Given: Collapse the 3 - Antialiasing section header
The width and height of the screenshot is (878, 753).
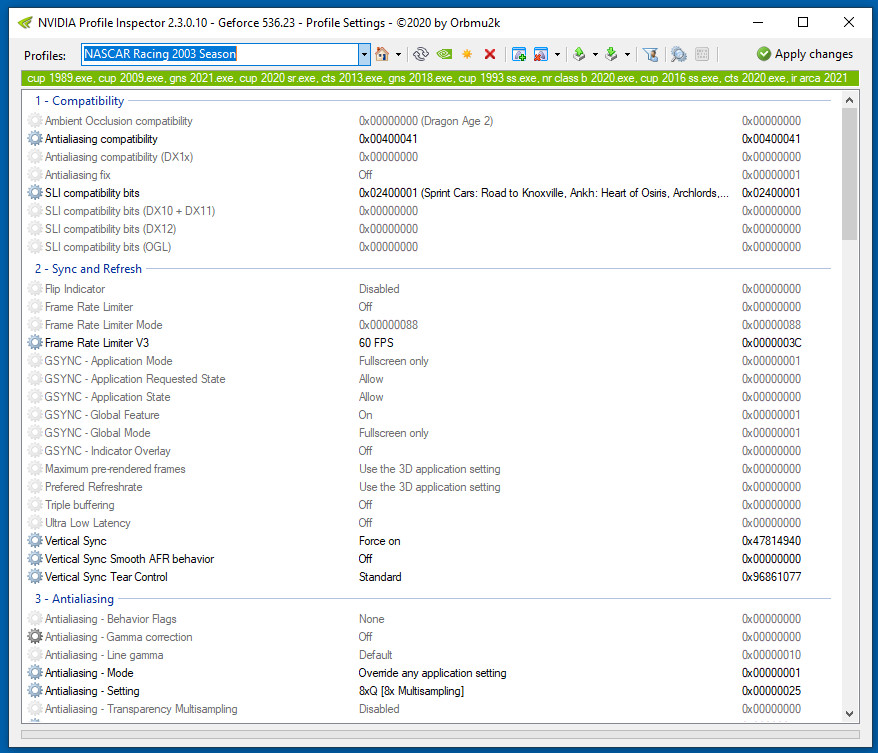Looking at the screenshot, I should 74,599.
